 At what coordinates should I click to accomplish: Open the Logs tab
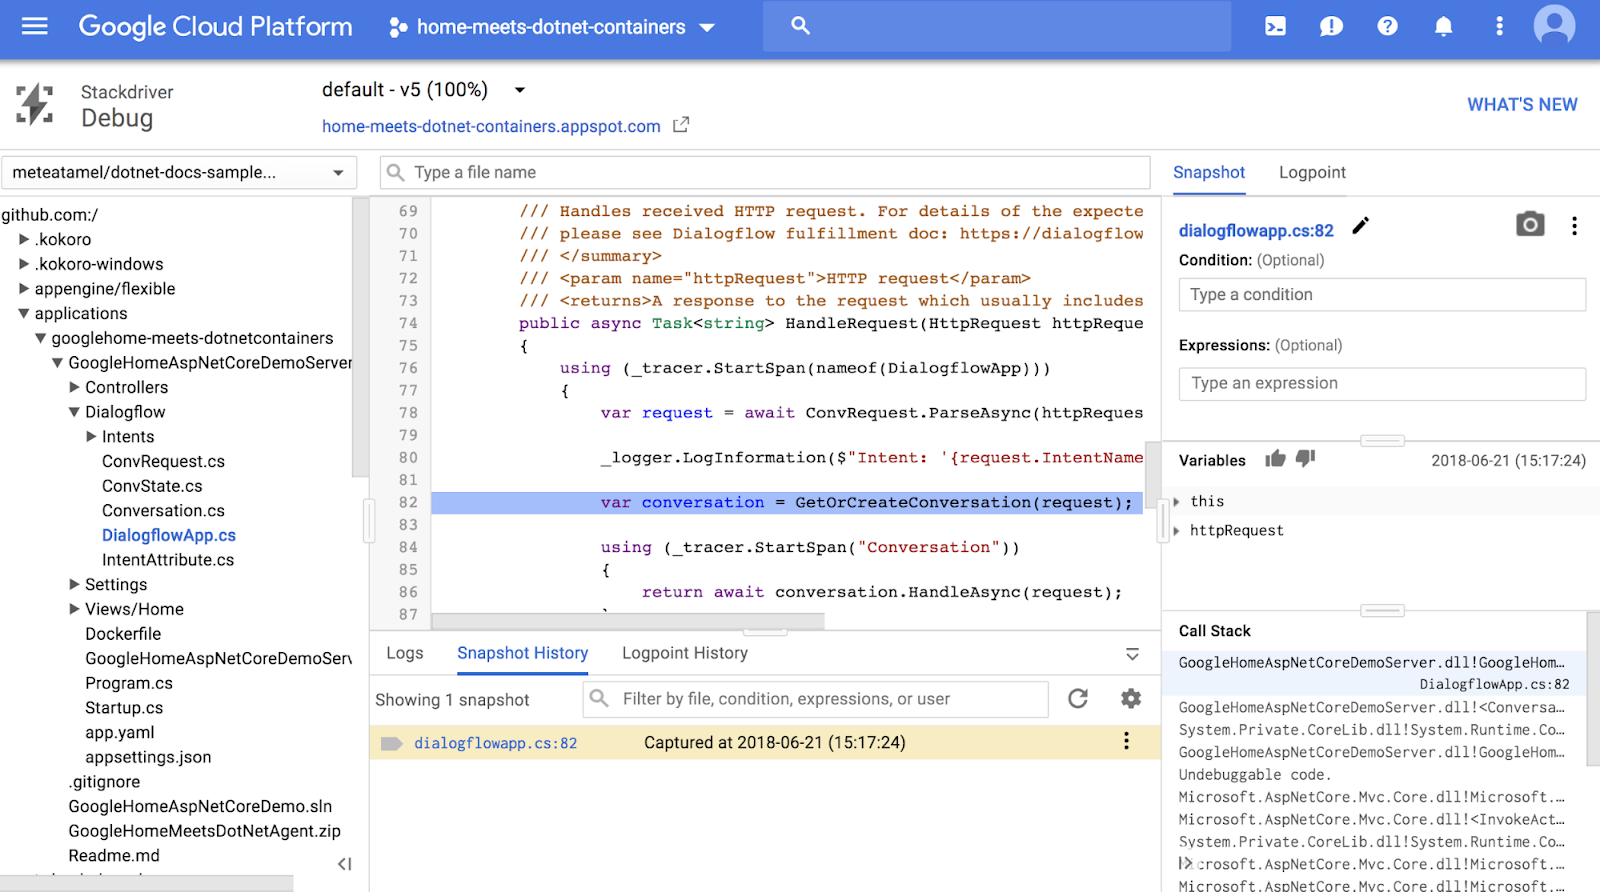pyautogui.click(x=405, y=653)
